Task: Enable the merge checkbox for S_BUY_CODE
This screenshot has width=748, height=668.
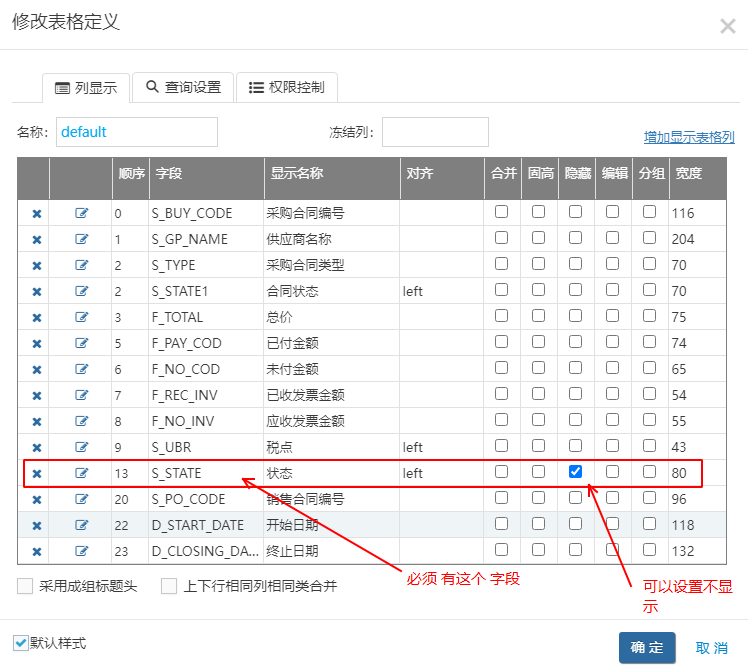Action: [x=502, y=212]
